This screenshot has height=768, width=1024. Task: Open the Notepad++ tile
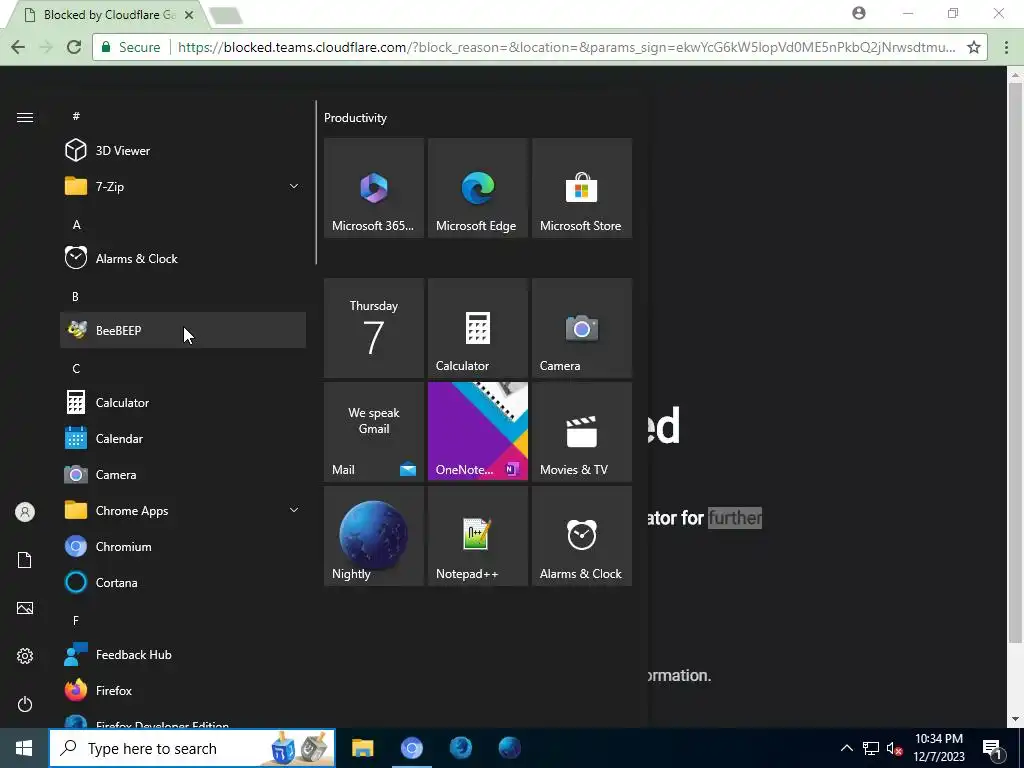(x=477, y=536)
